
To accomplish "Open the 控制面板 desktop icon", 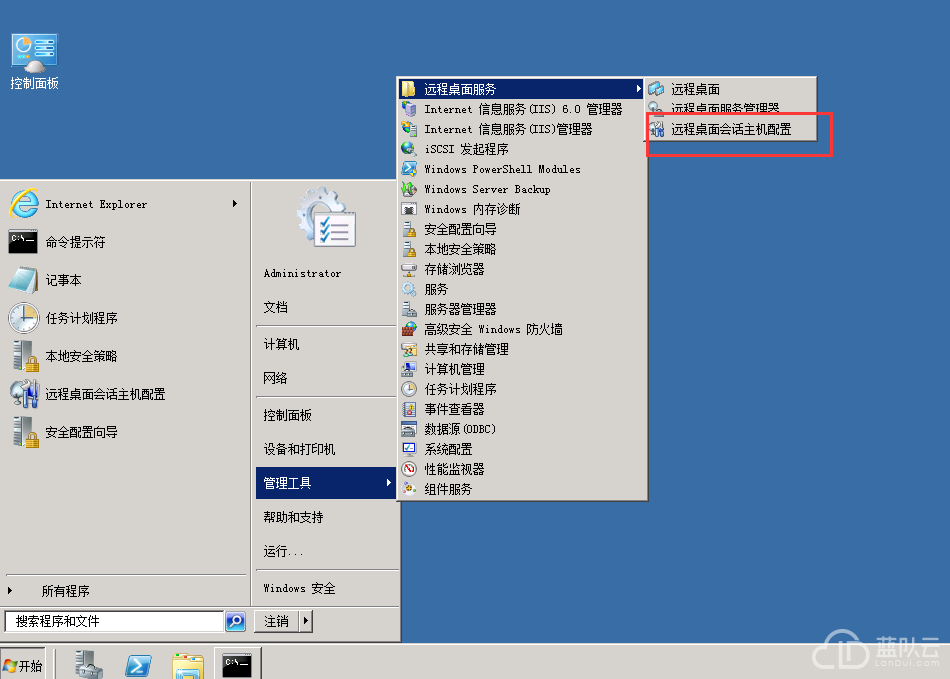I will point(35,61).
